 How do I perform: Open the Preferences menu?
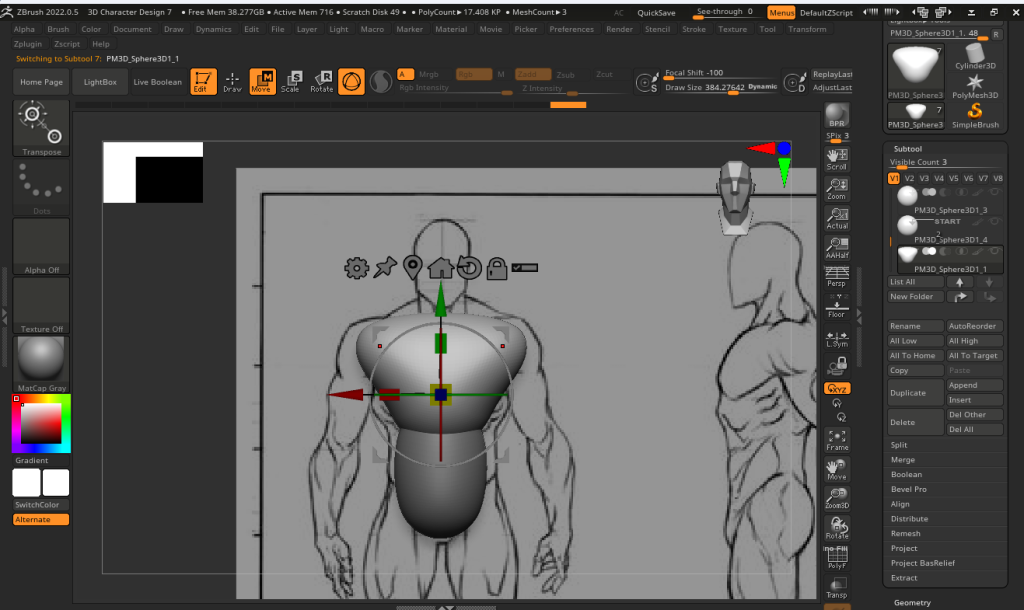pyautogui.click(x=571, y=30)
